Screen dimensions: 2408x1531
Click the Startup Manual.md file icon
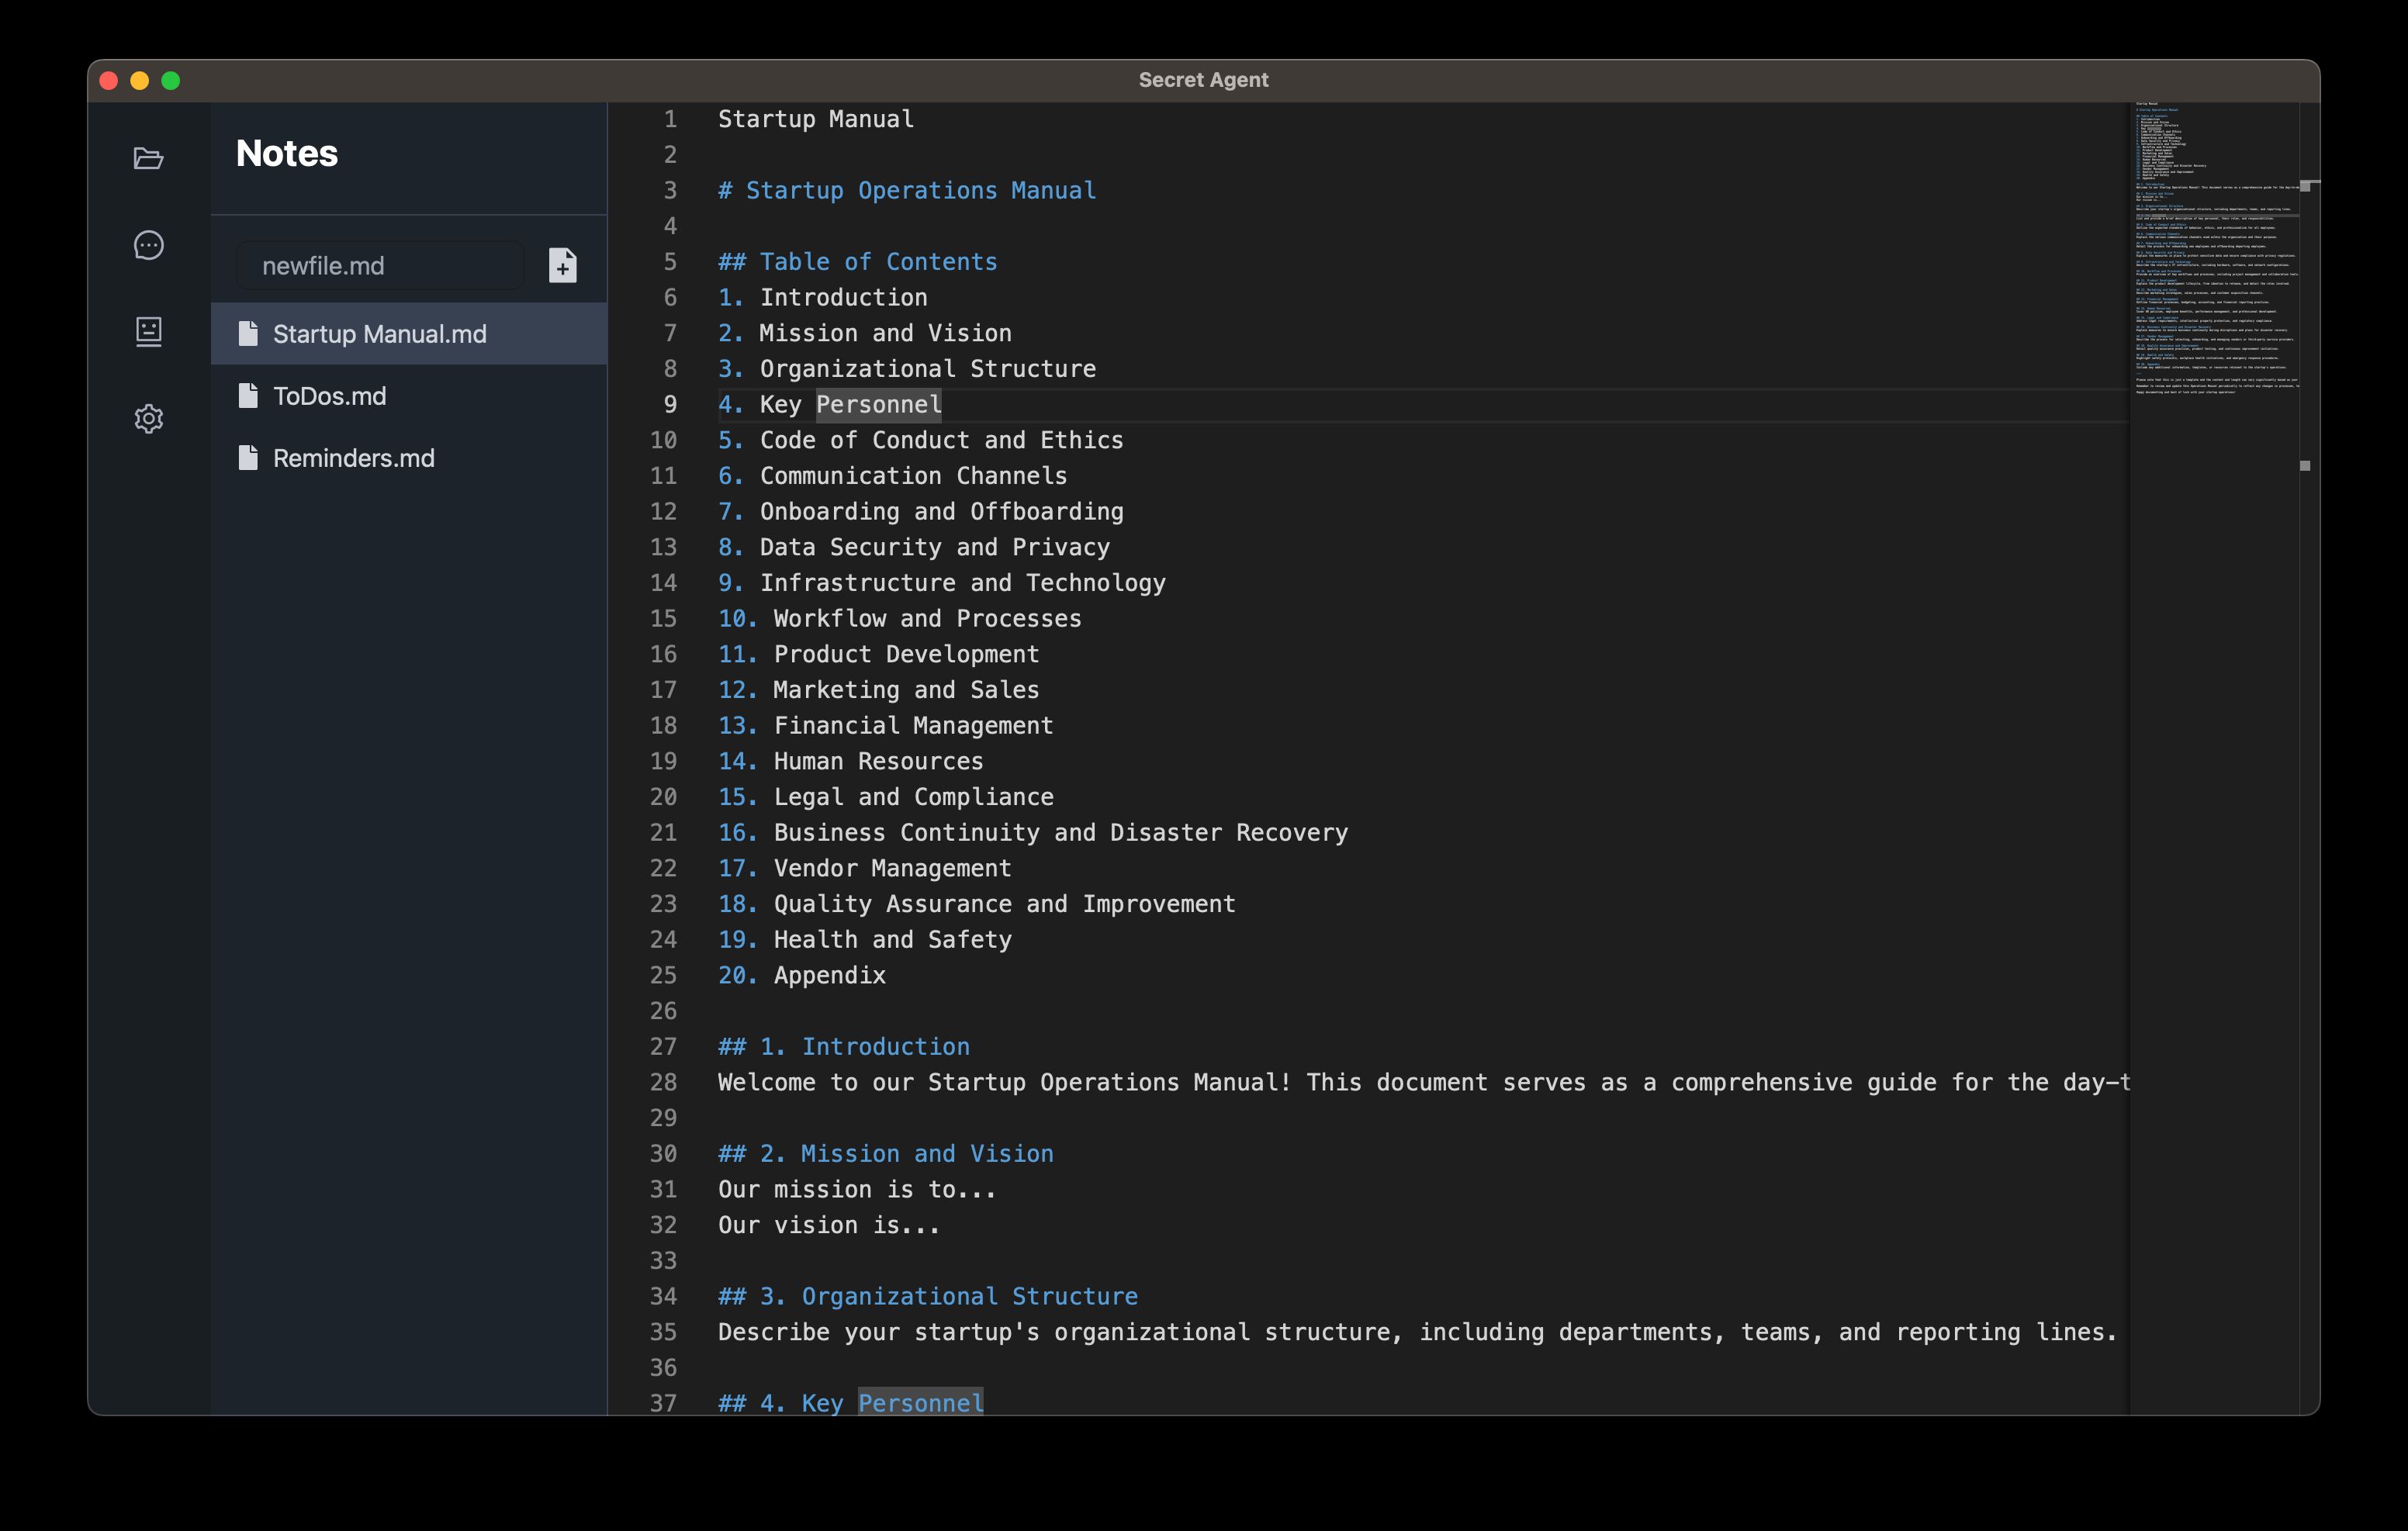point(248,333)
